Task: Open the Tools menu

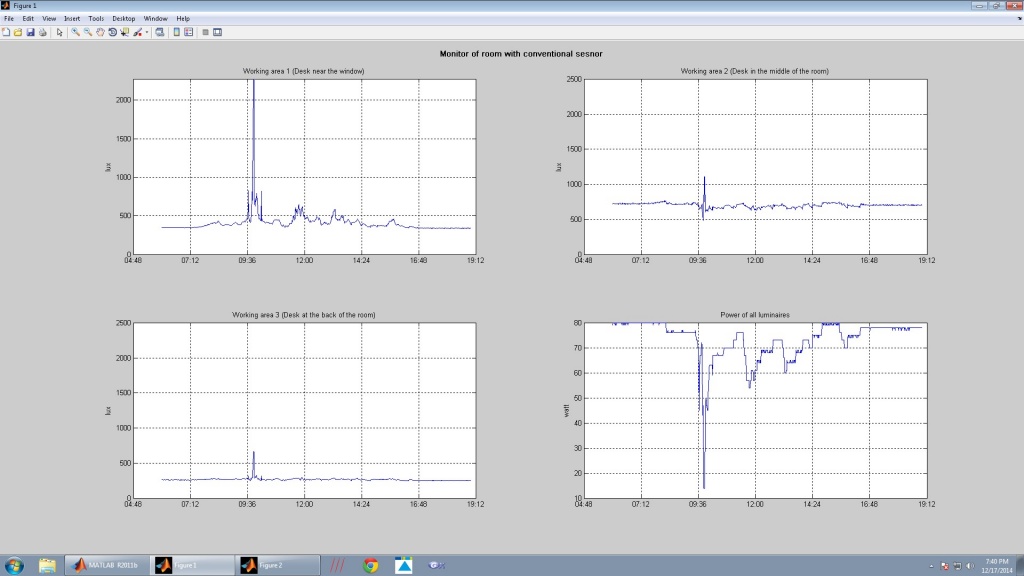Action: point(96,18)
